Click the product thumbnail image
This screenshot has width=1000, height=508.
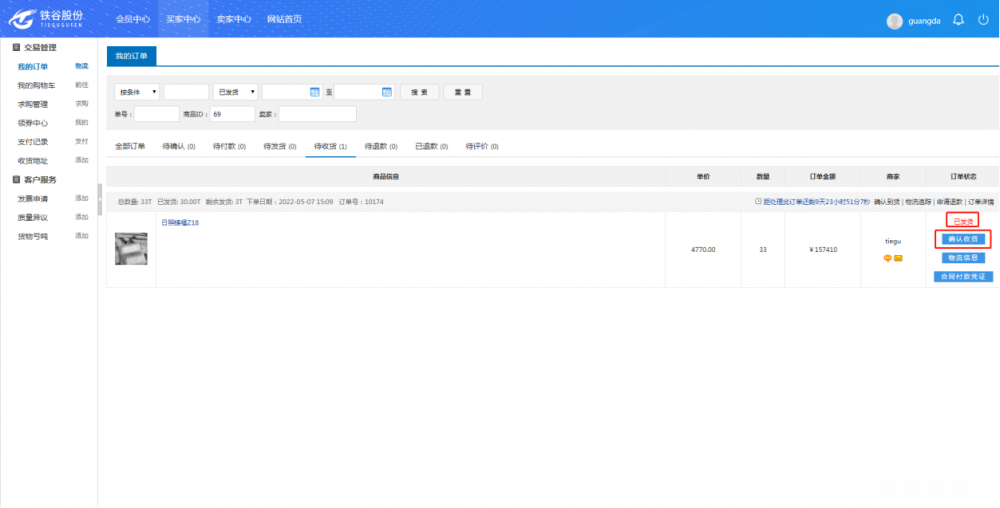point(131,249)
